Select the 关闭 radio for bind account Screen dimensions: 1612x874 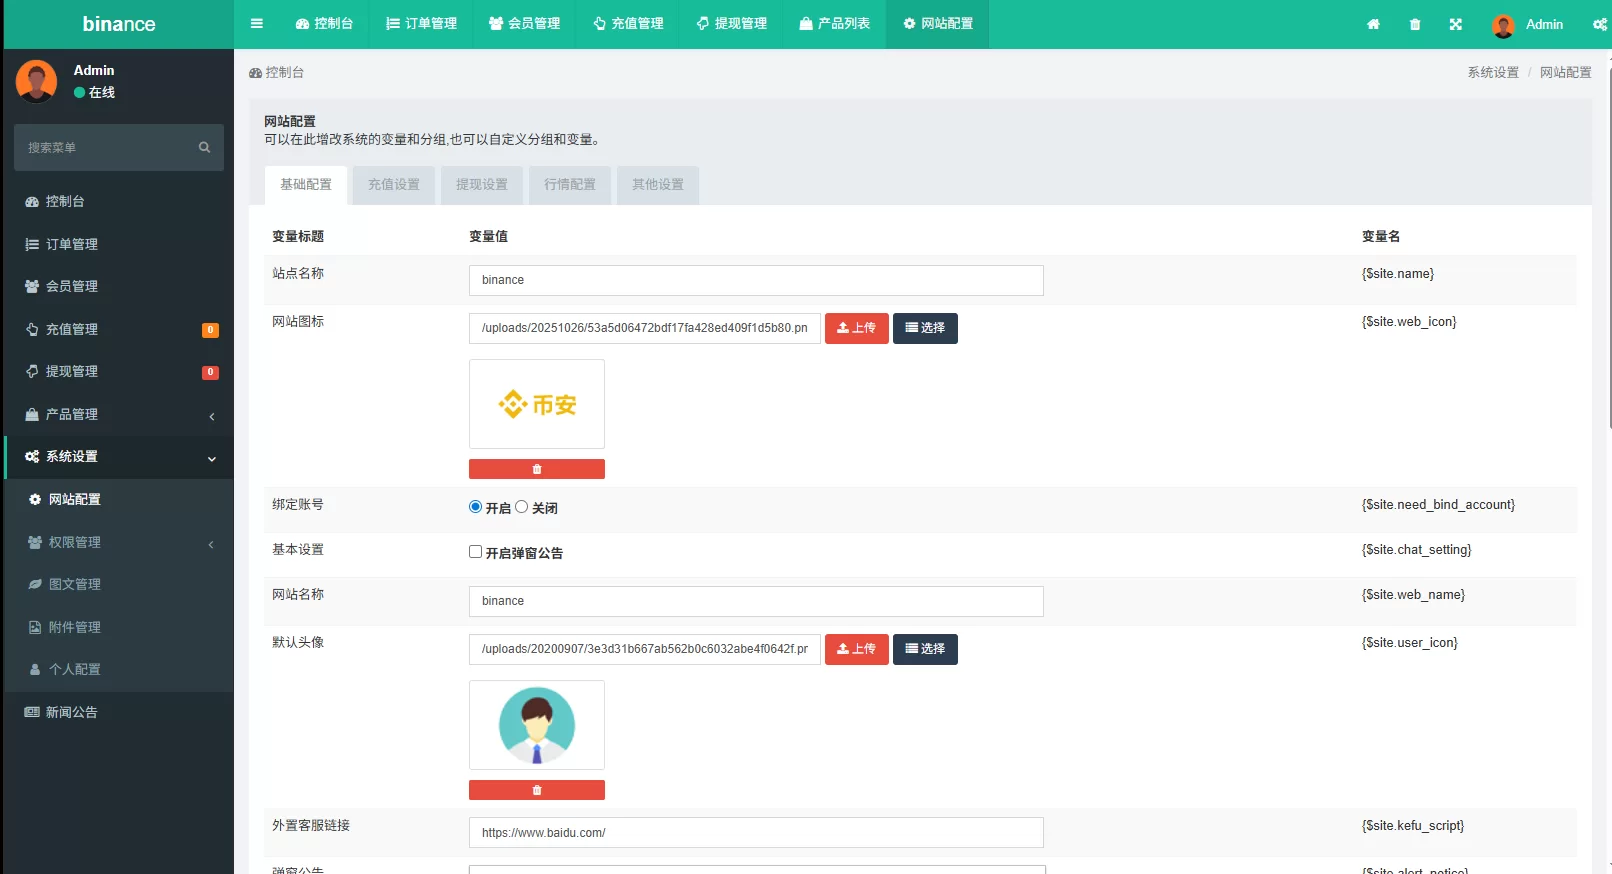point(522,507)
